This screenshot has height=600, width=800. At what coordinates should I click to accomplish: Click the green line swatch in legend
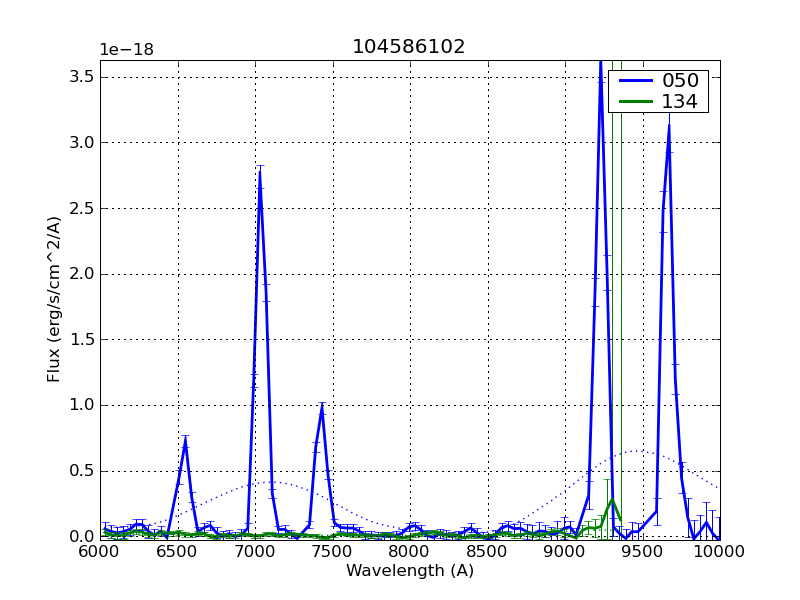click(633, 101)
